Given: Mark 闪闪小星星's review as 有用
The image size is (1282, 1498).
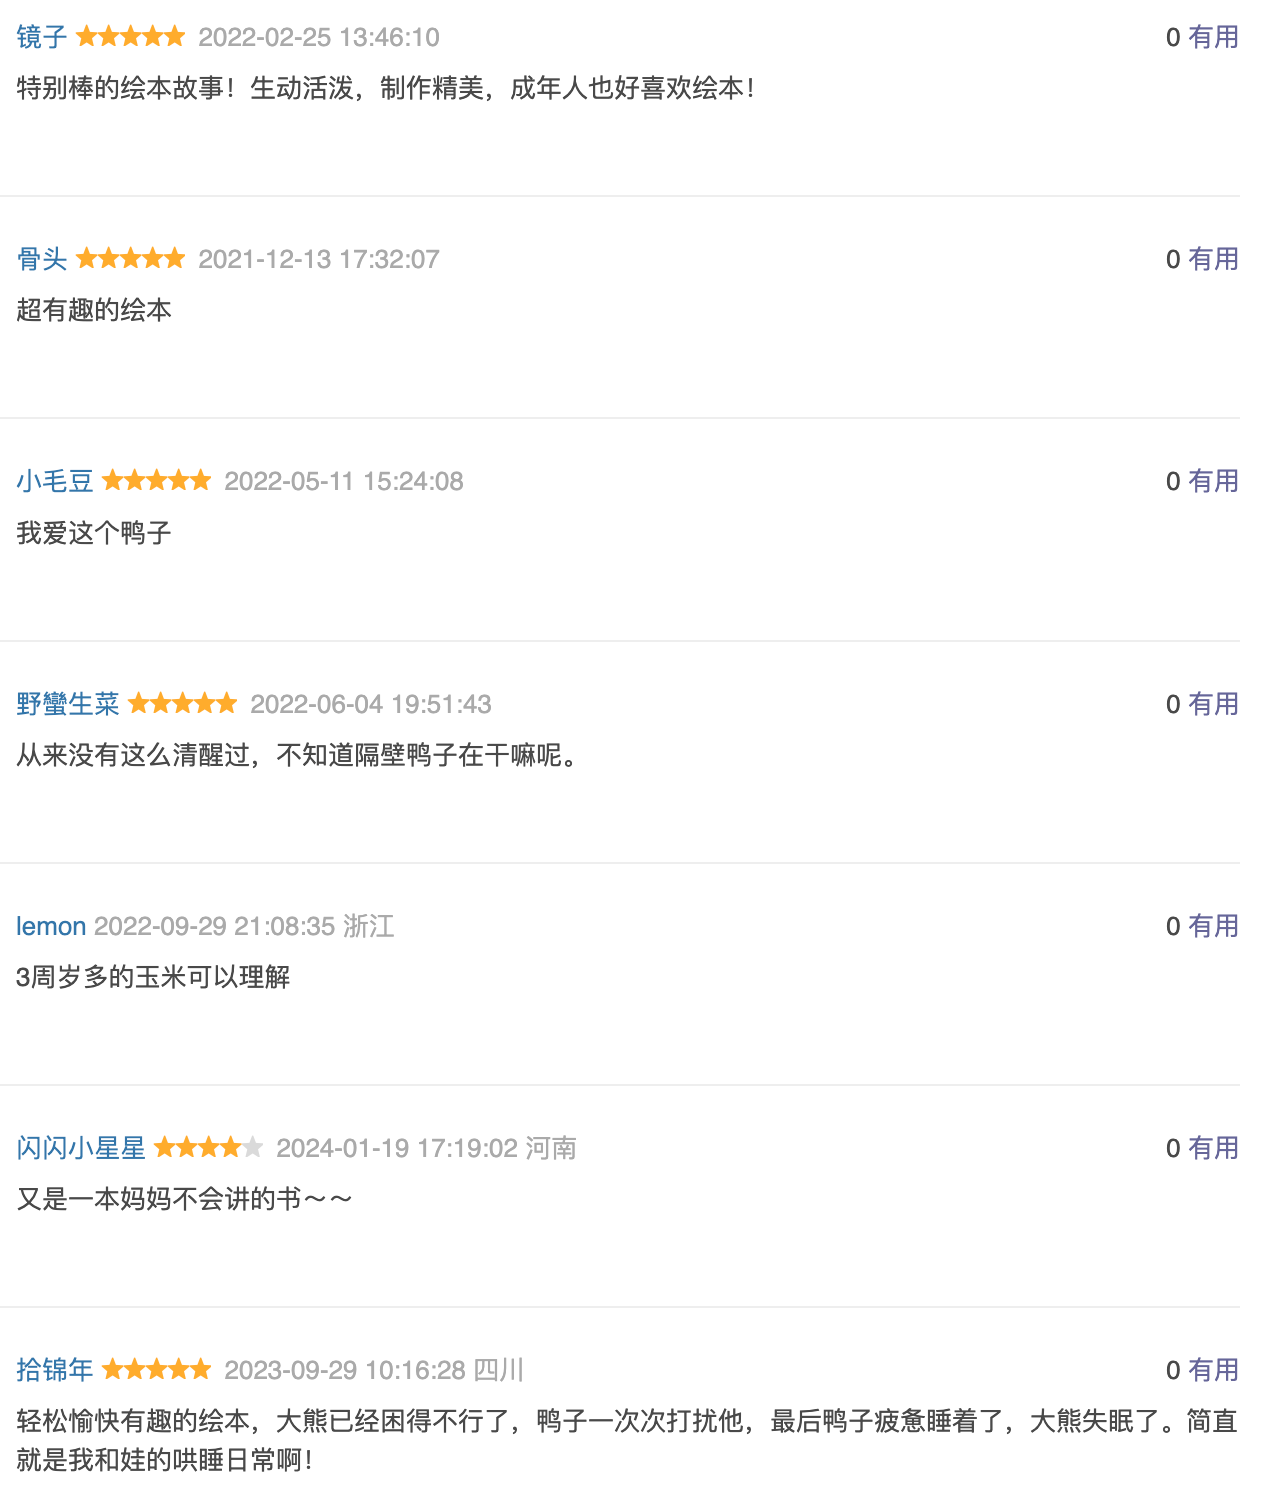Looking at the screenshot, I should (1213, 1148).
